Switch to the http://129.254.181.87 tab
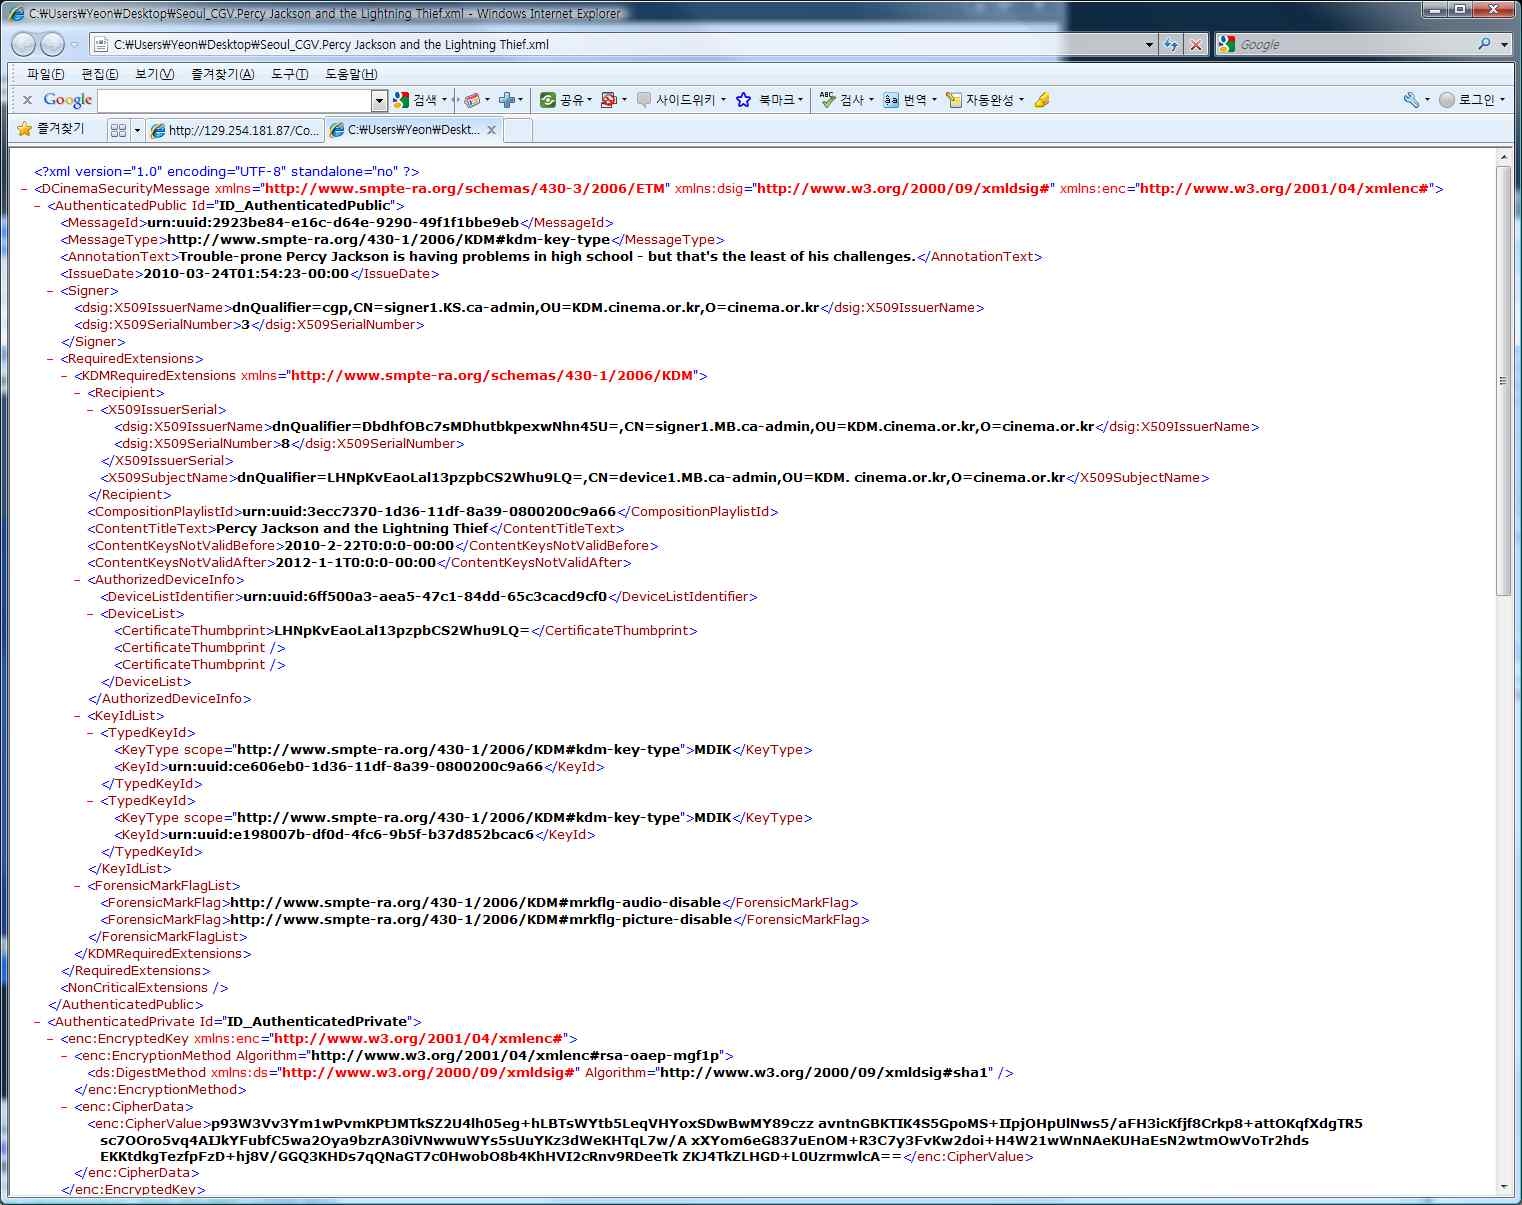The height and width of the screenshot is (1205, 1522). click(x=235, y=130)
